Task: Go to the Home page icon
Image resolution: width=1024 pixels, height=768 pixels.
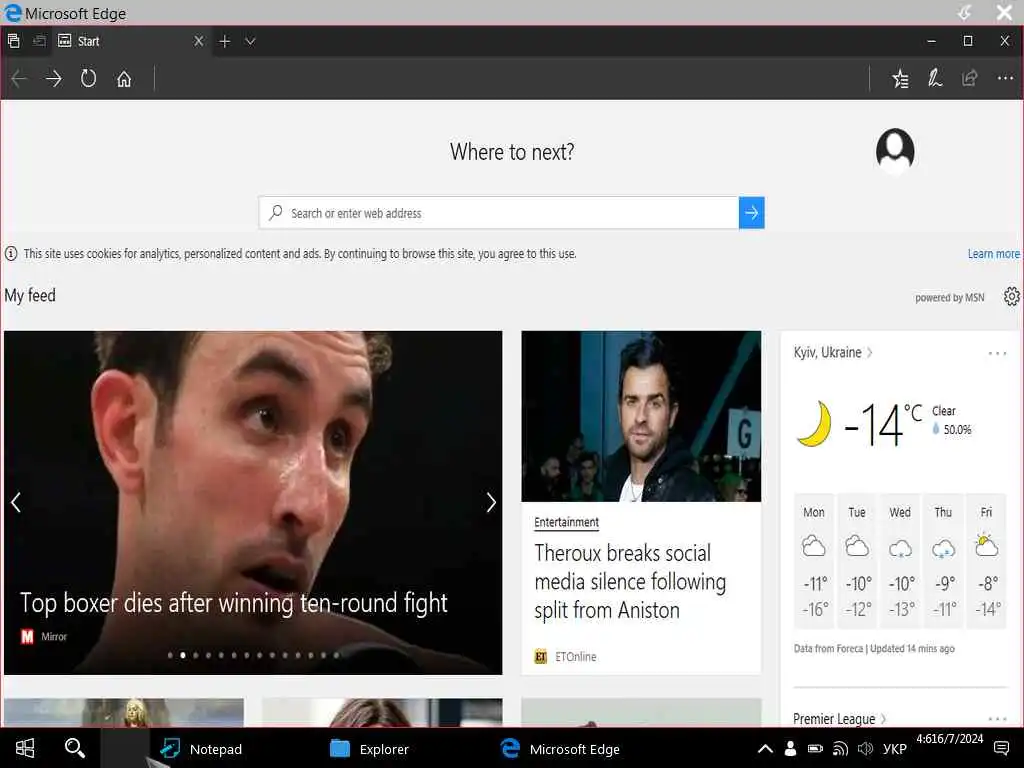Action: coord(124,79)
